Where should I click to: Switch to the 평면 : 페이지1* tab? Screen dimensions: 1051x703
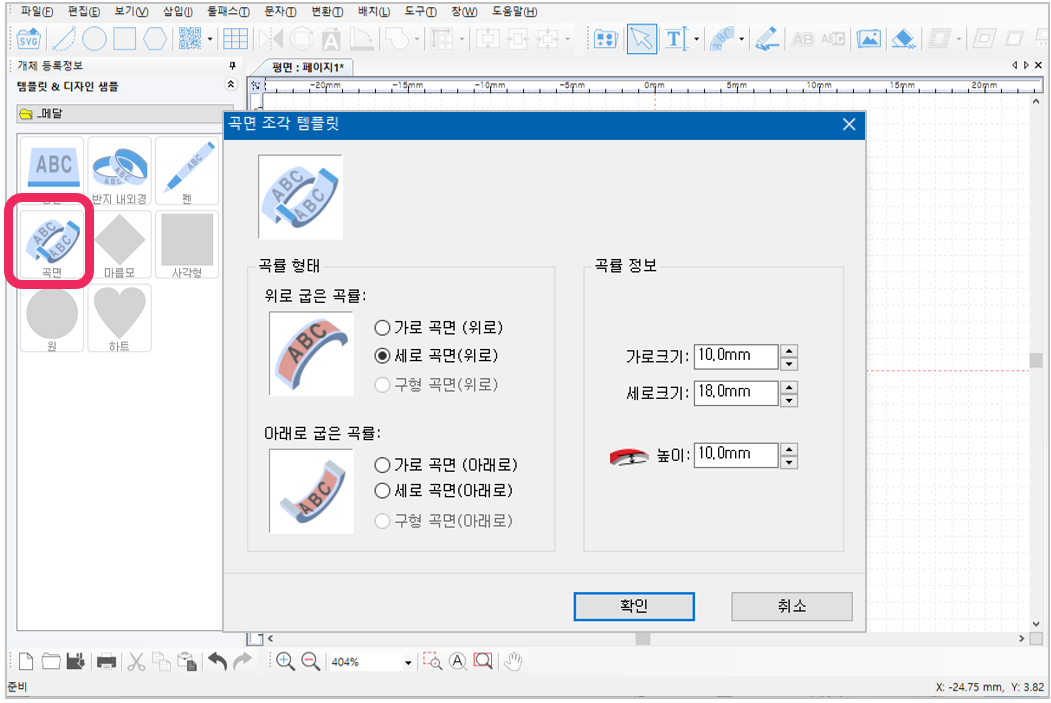point(308,67)
